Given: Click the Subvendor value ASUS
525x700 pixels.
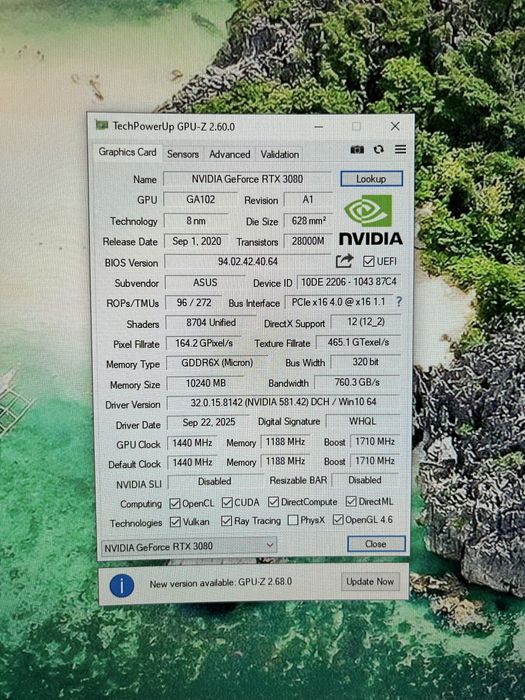Looking at the screenshot, I should point(205,283).
